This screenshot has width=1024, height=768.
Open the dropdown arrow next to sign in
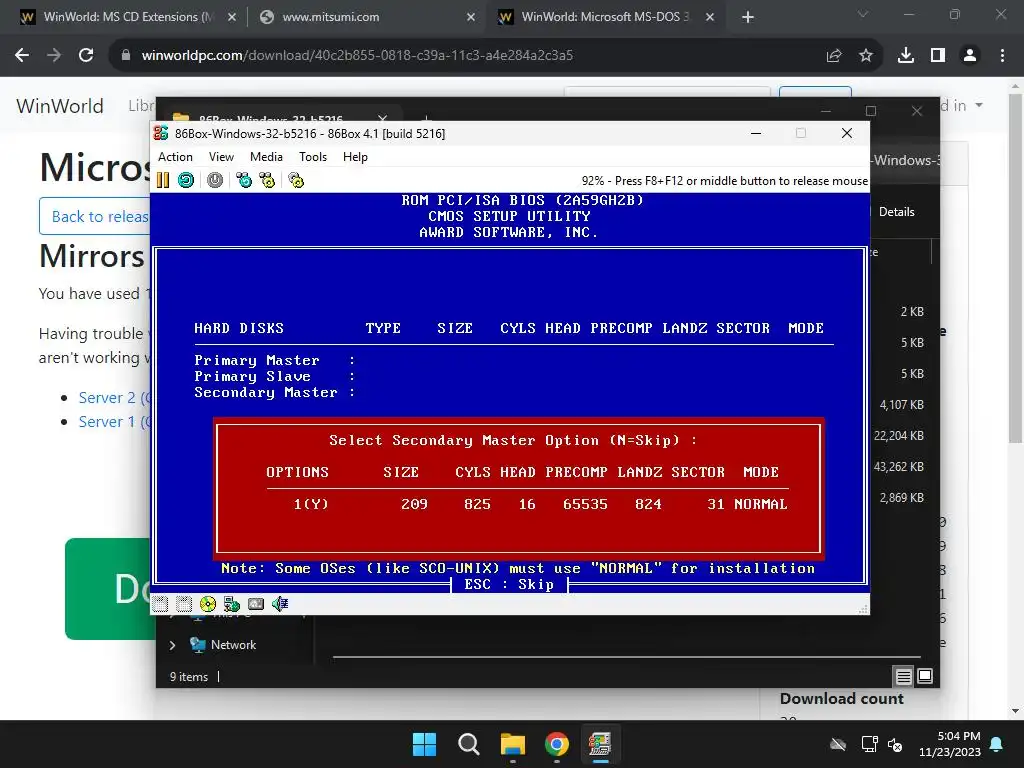[x=979, y=105]
